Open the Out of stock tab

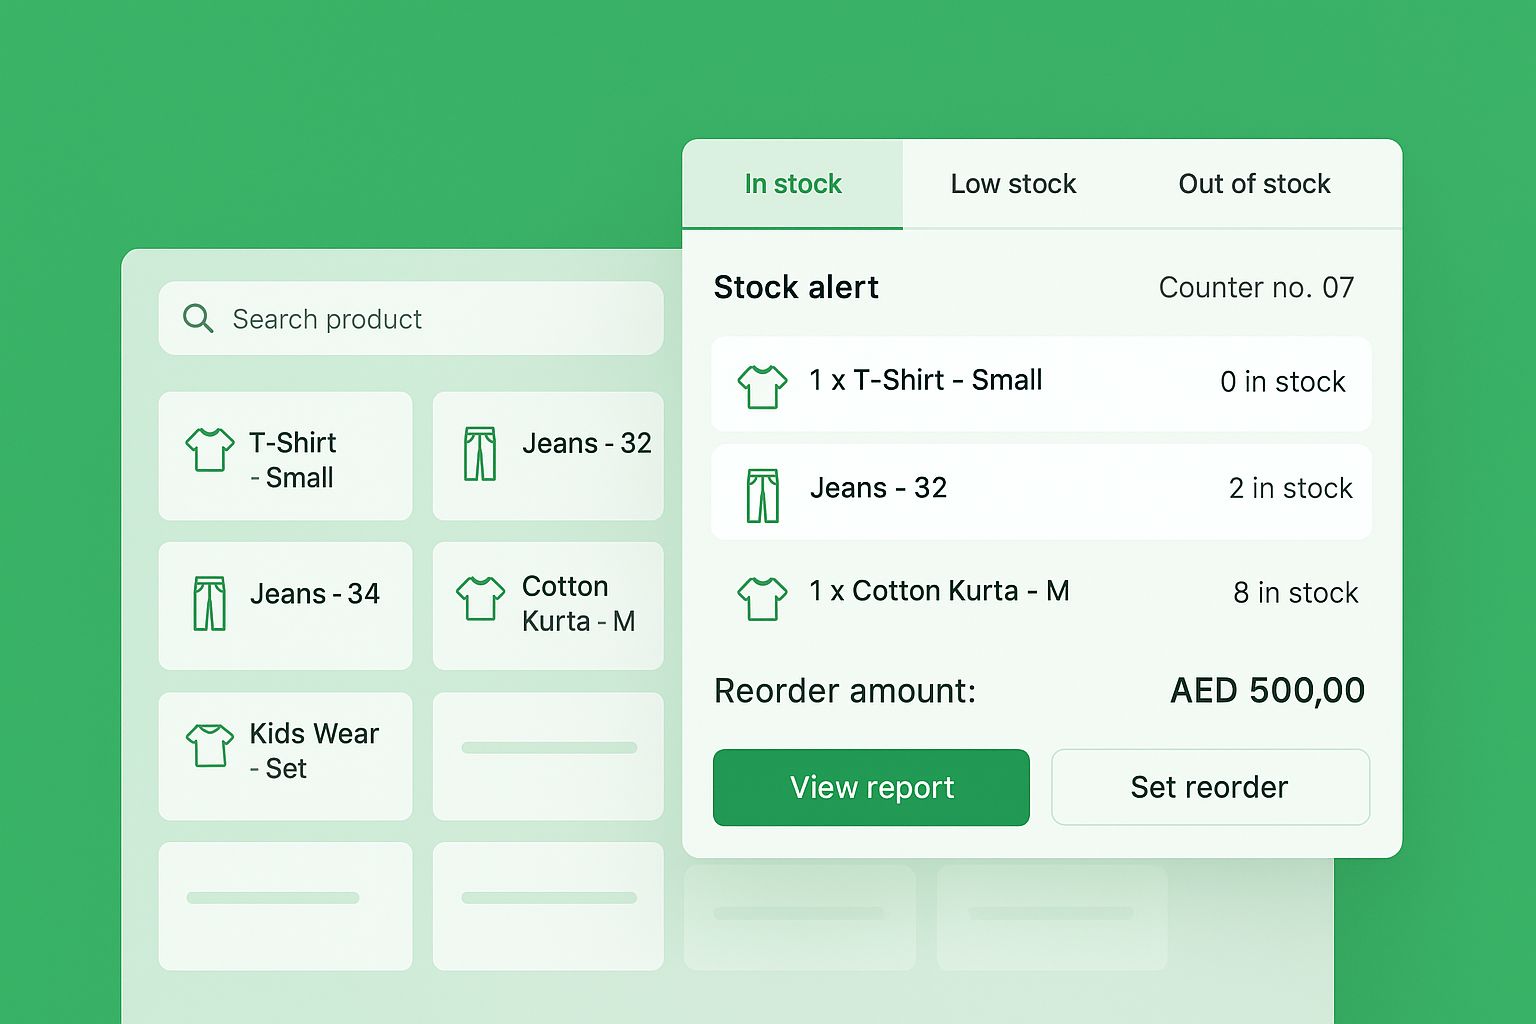pos(1254,183)
